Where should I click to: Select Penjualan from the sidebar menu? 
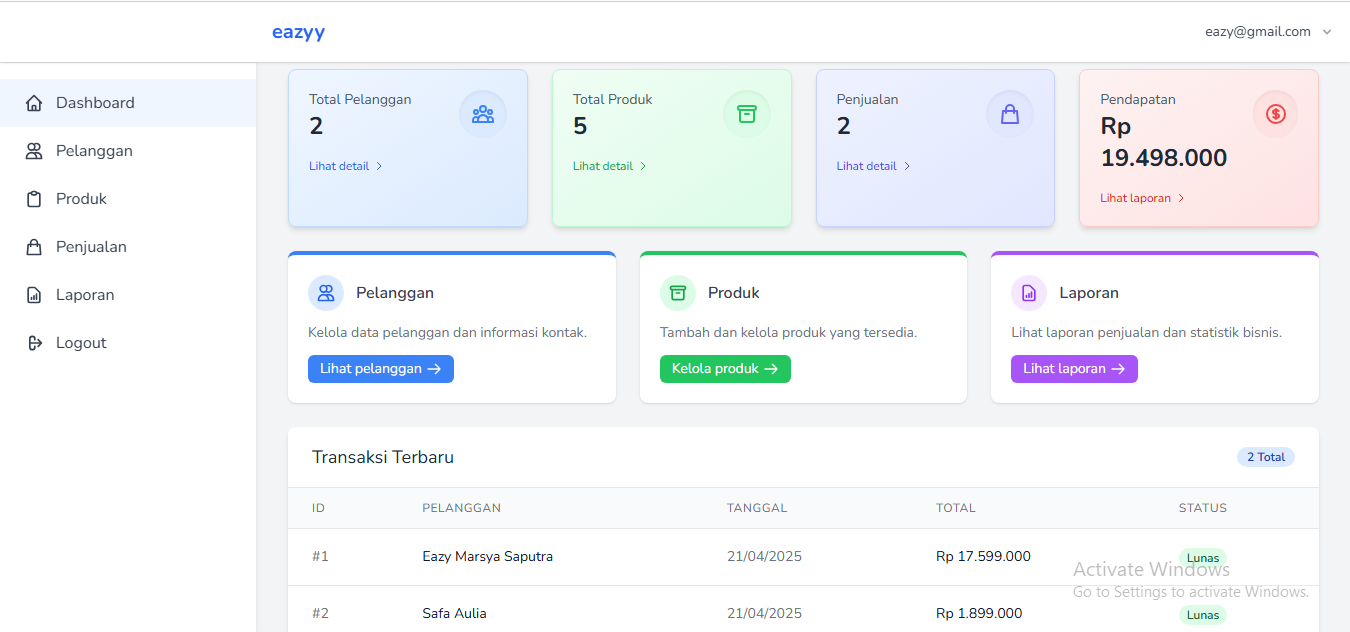[x=91, y=247]
